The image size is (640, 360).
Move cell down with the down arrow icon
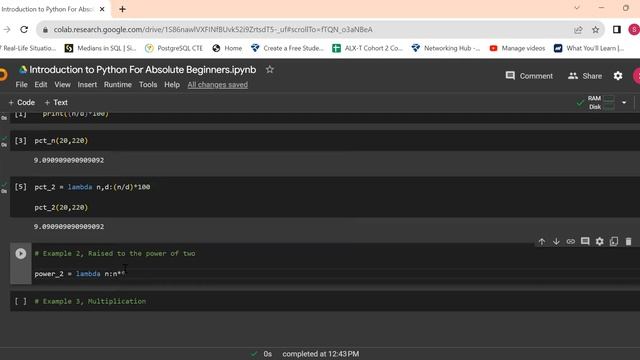click(556, 242)
